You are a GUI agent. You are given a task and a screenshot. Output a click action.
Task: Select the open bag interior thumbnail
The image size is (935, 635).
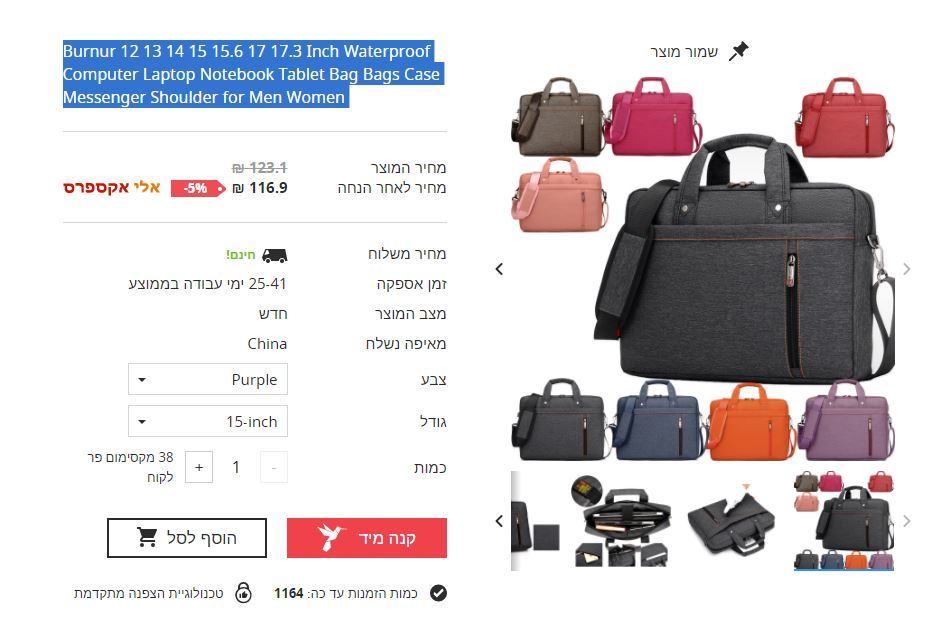621,521
